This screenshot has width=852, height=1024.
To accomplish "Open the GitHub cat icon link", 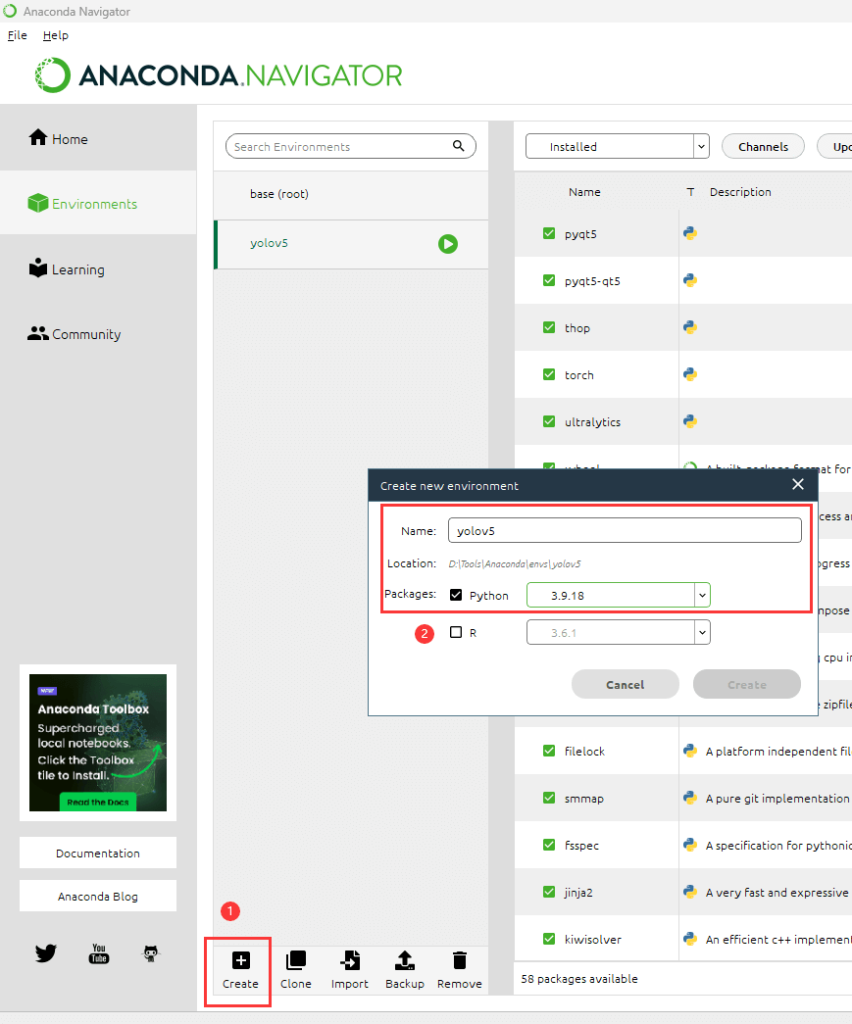I will (151, 953).
